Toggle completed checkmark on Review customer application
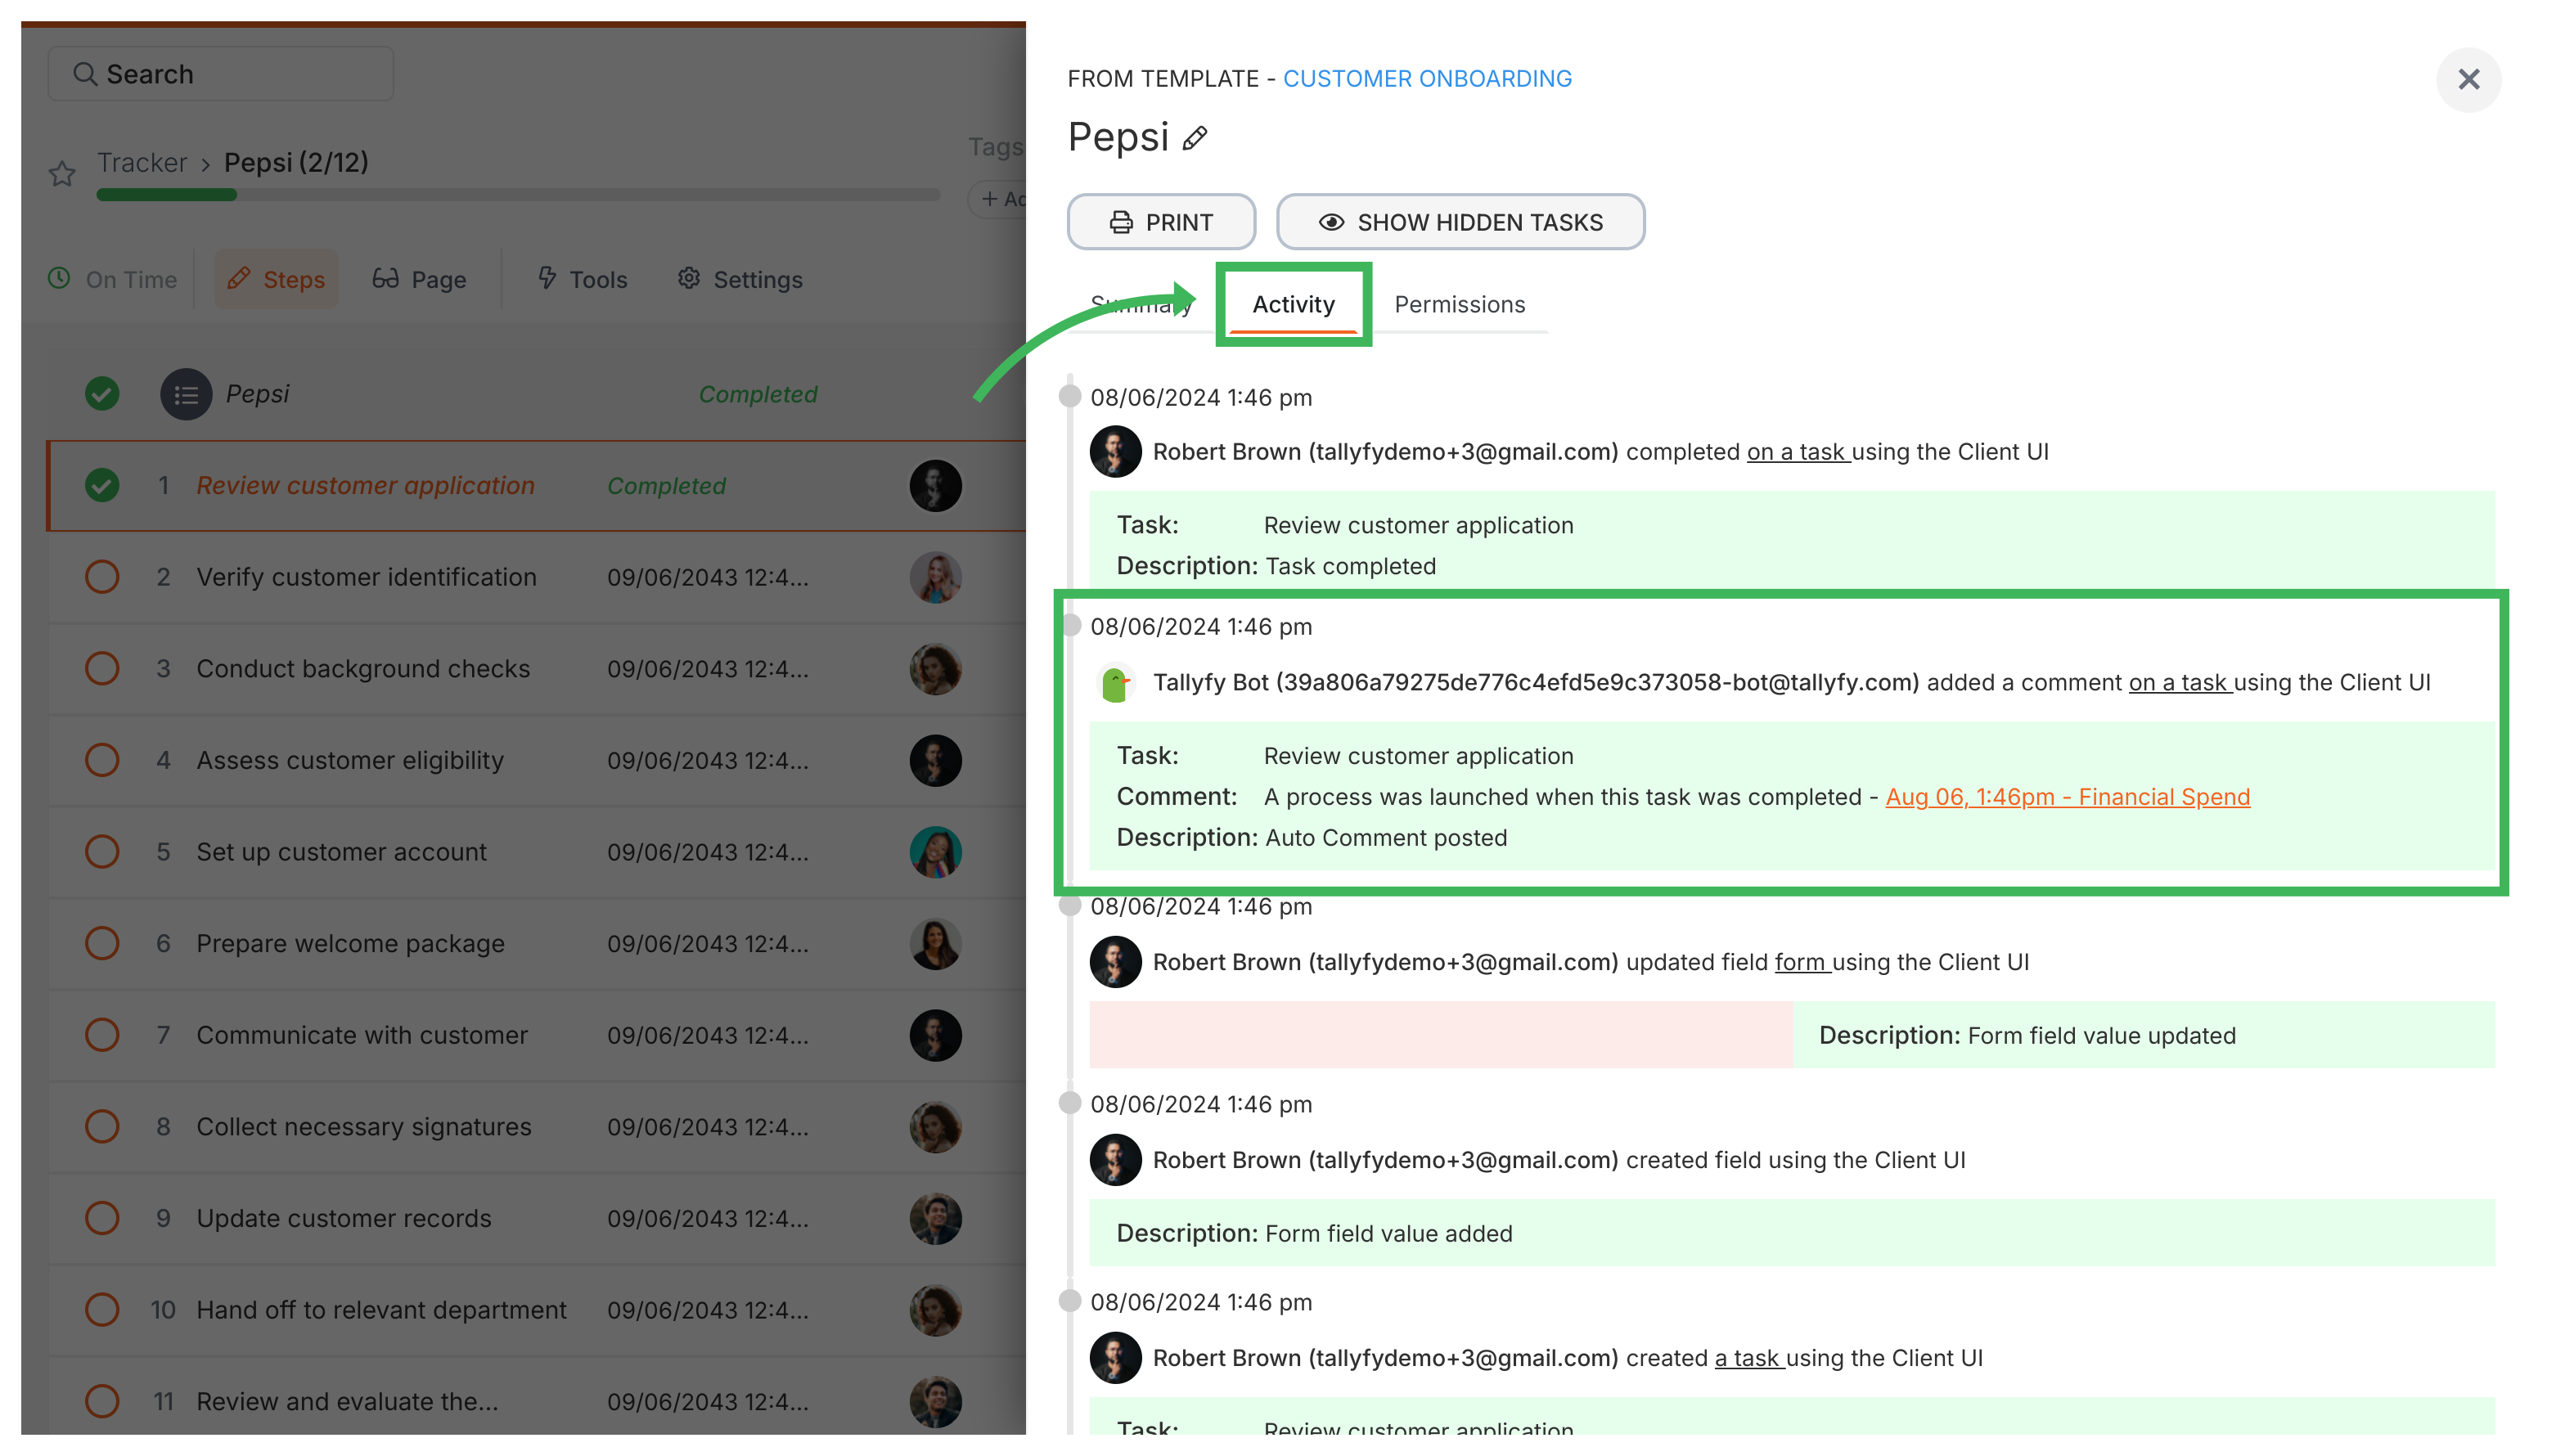Viewport: 2556px width, 1456px height. tap(101, 486)
